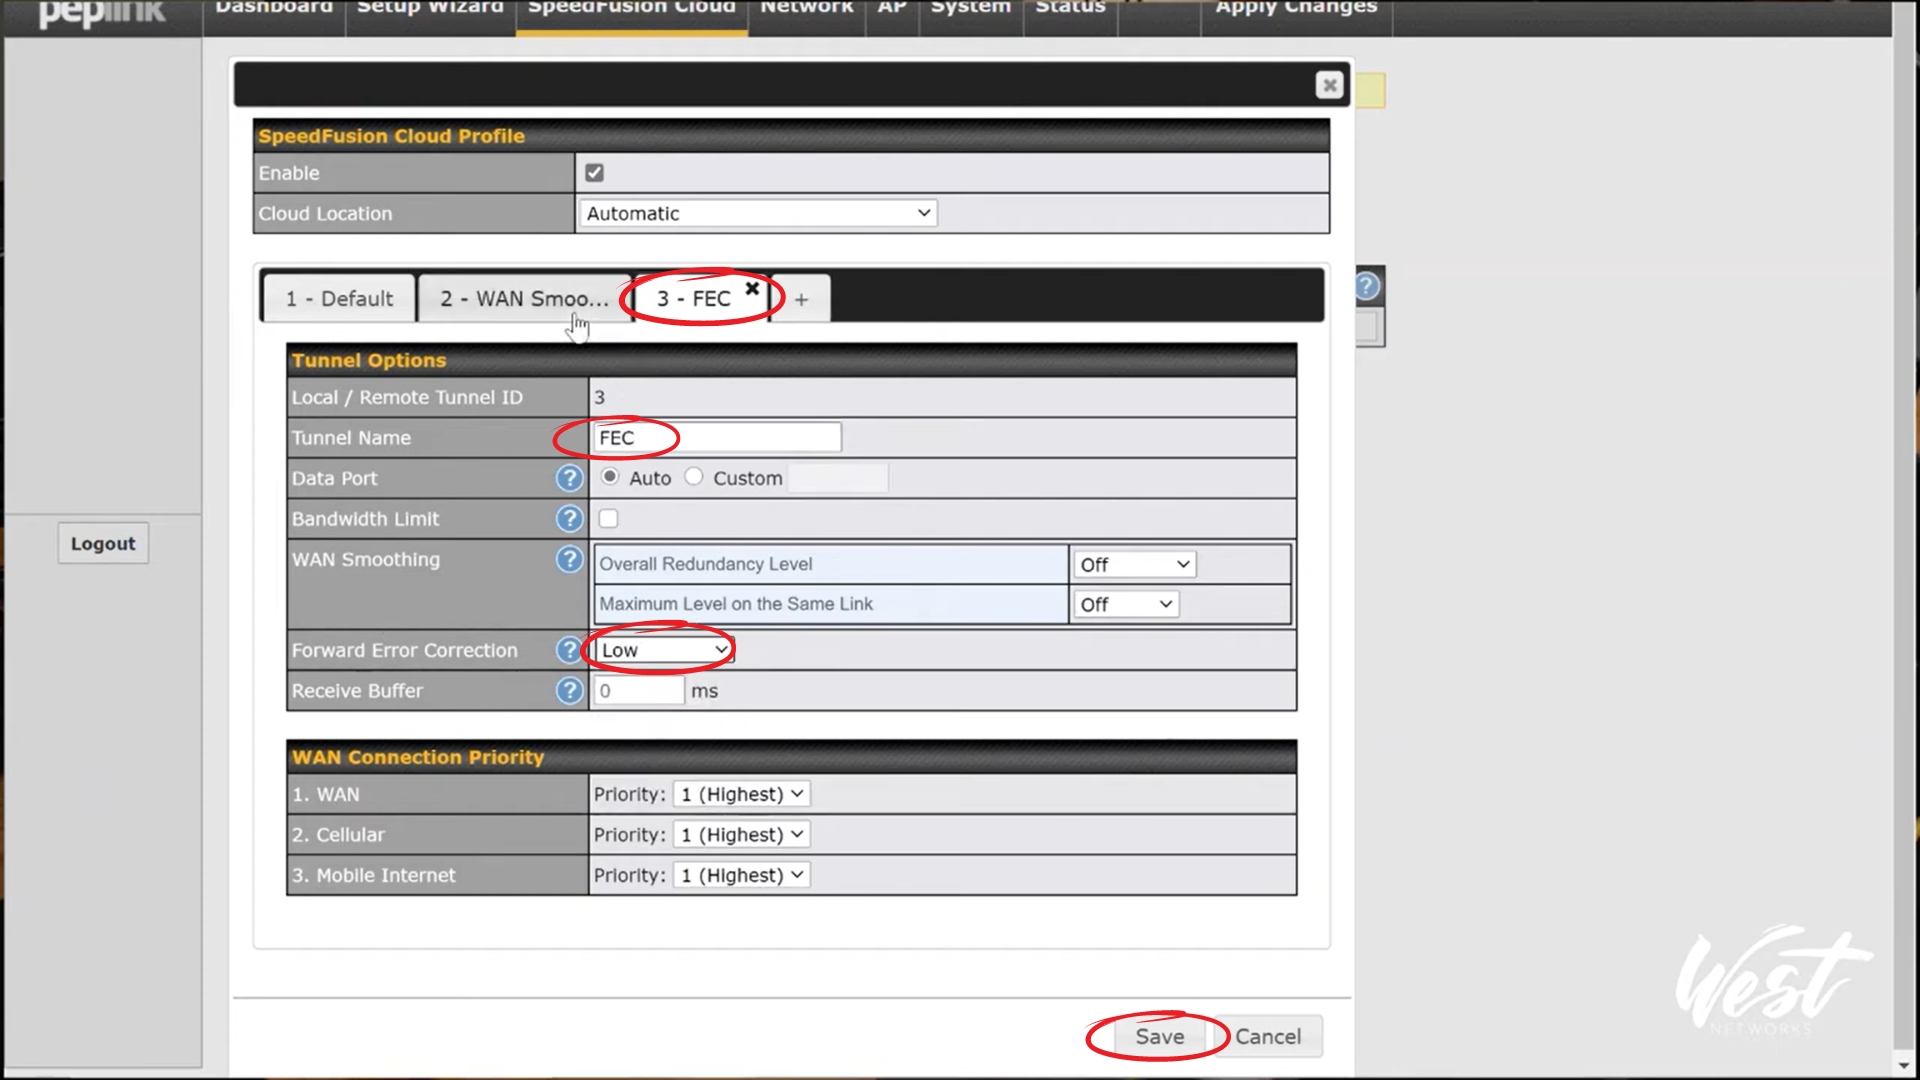This screenshot has width=1920, height=1080.
Task: Click the Bandwidth Limit help icon
Action: click(x=569, y=518)
